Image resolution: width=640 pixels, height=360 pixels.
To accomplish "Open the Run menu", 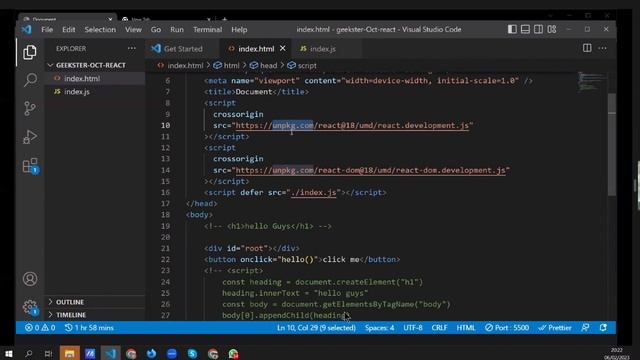I will pos(177,29).
